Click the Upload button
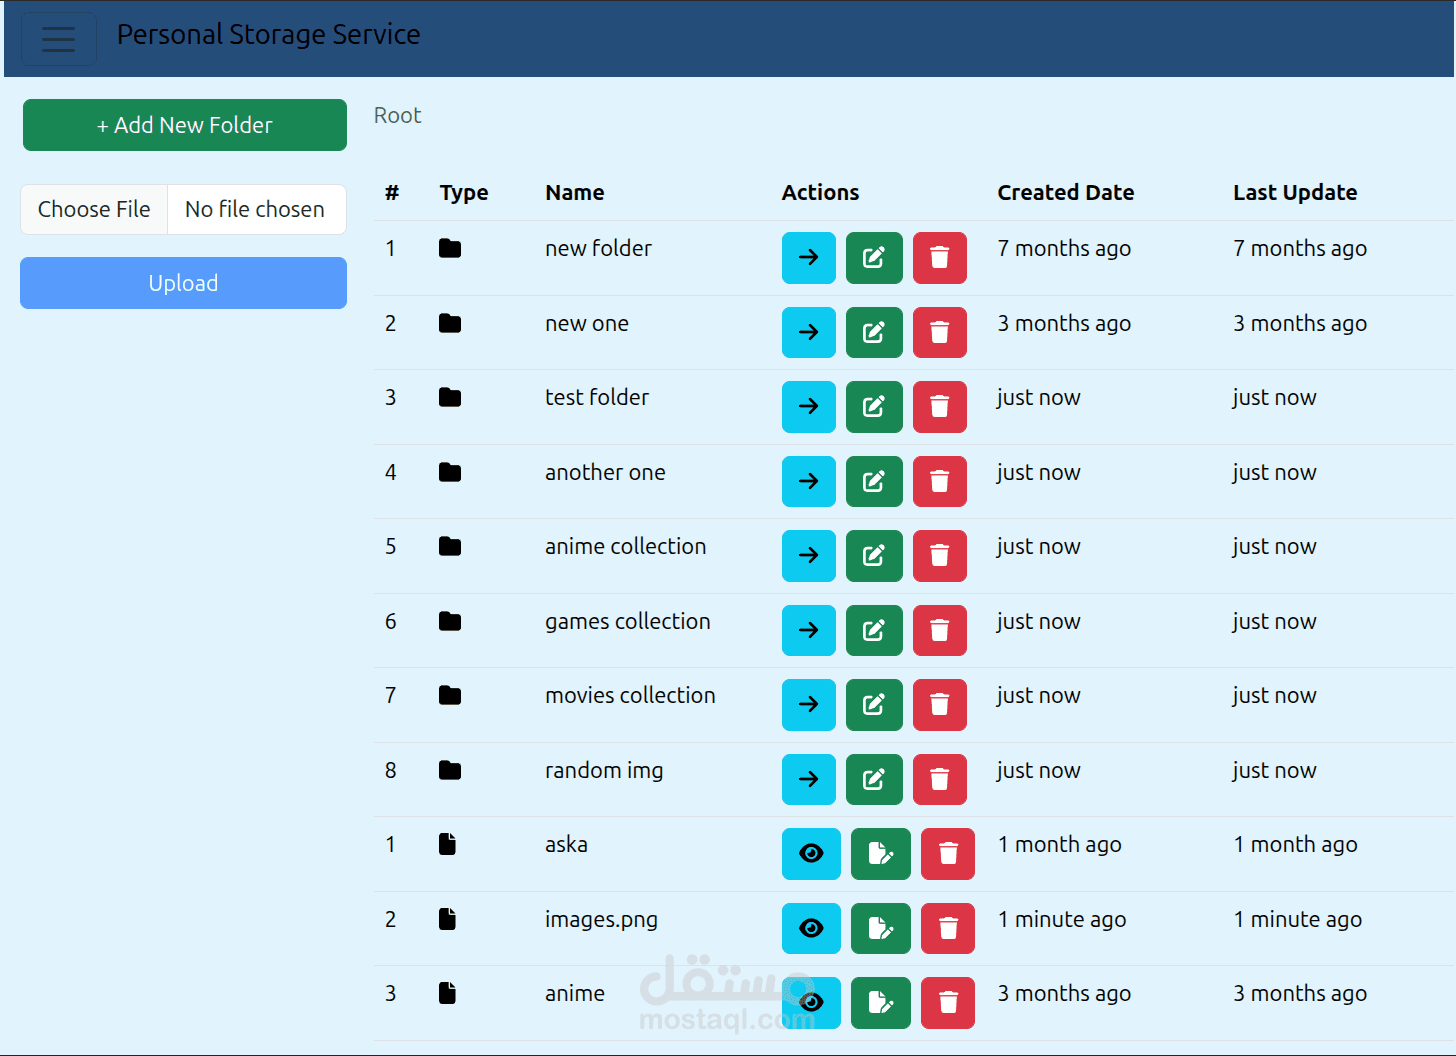This screenshot has height=1056, width=1456. pyautogui.click(x=183, y=283)
